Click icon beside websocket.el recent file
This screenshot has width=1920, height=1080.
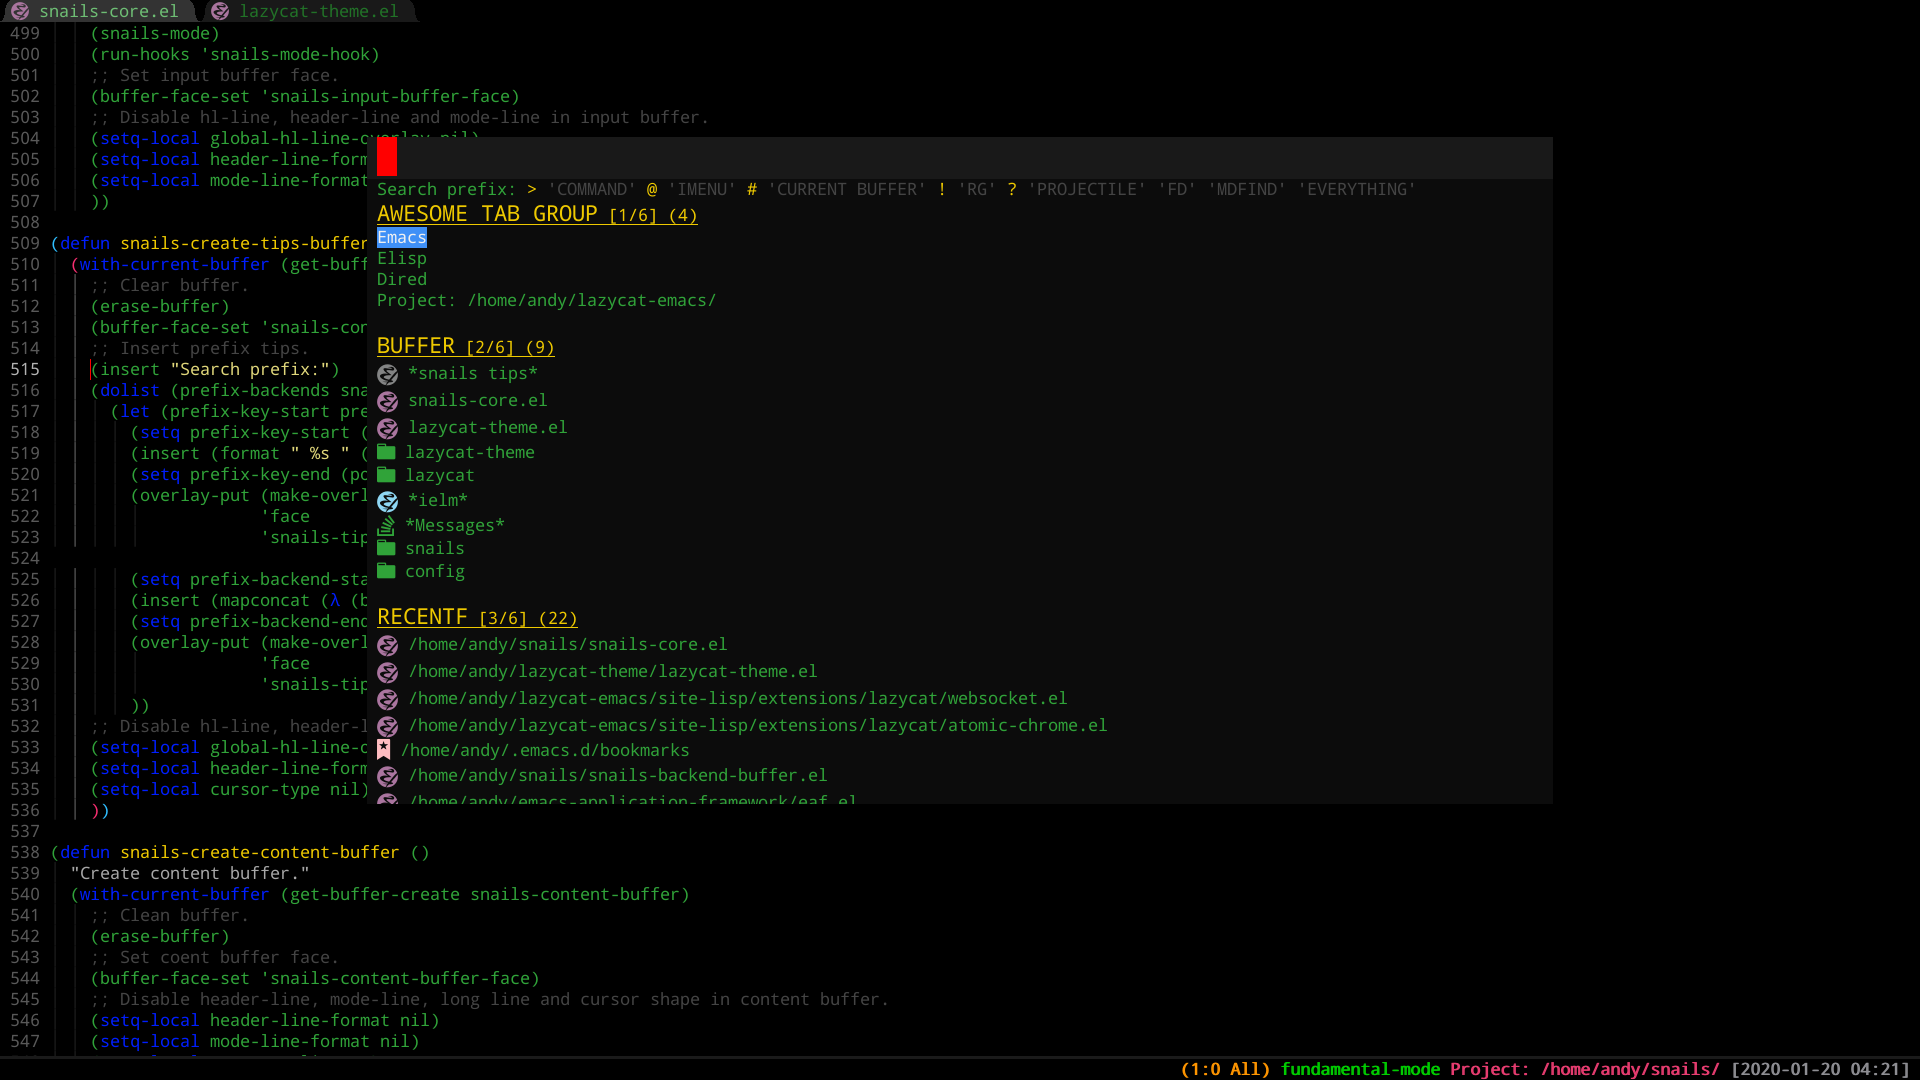click(388, 699)
